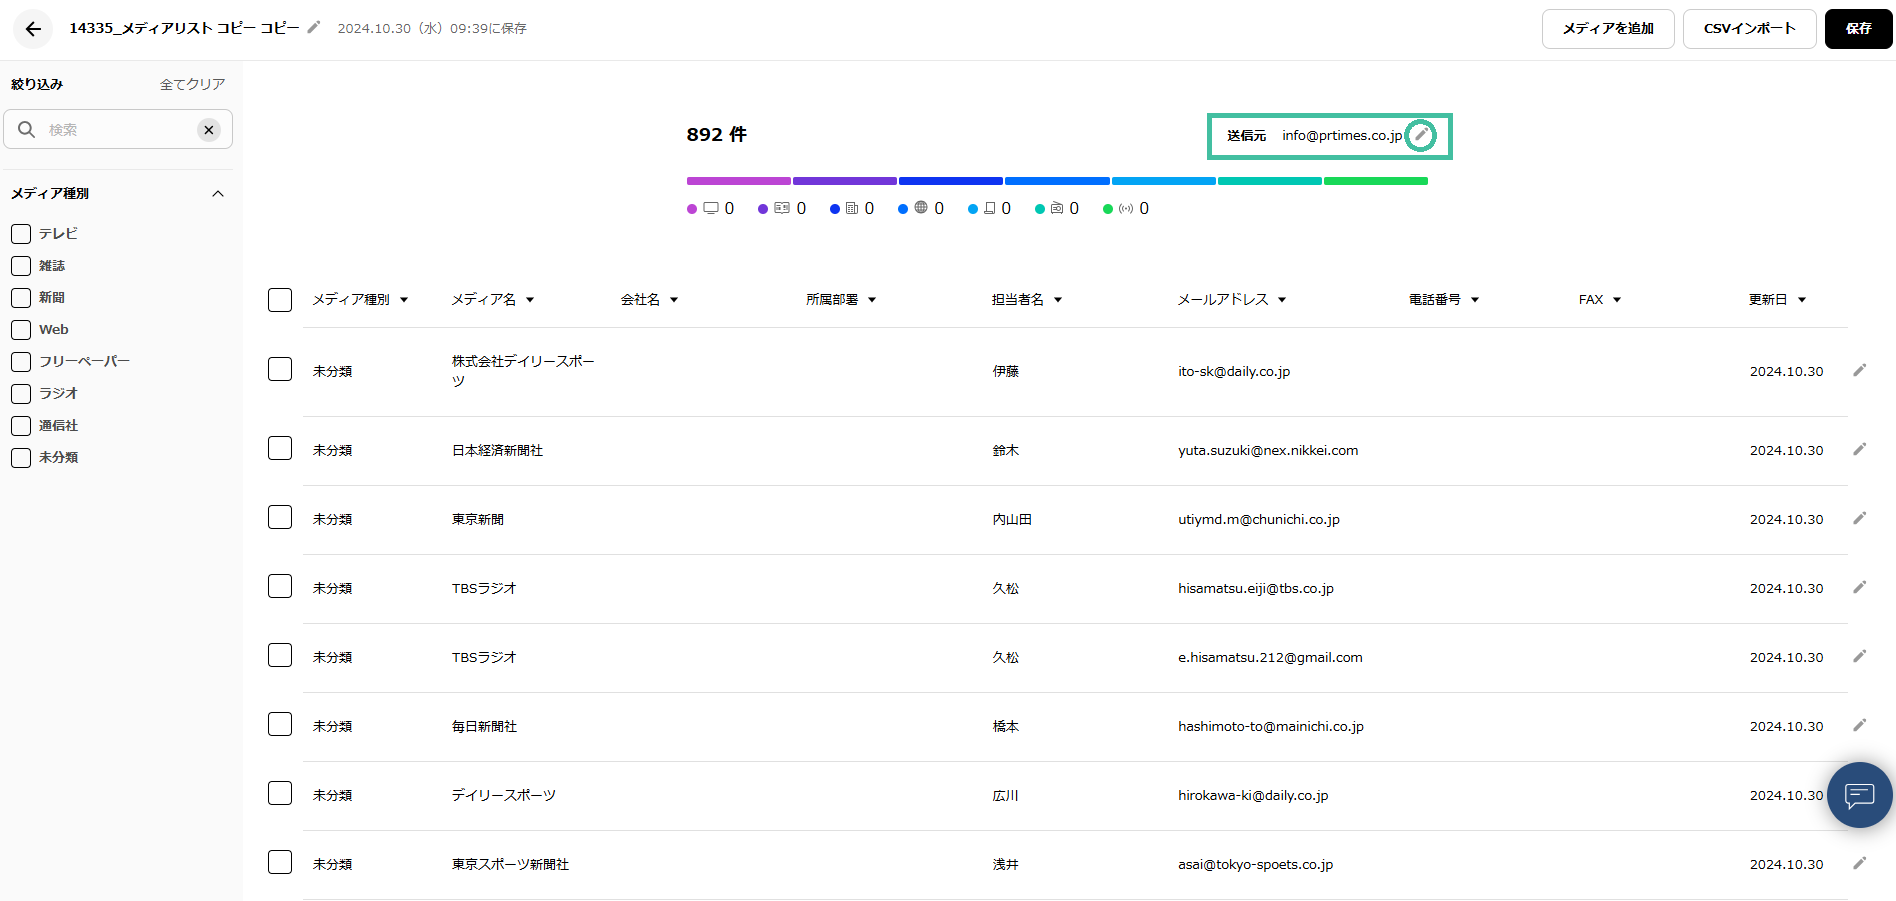Click the green segment of the color bar

coord(1375,181)
